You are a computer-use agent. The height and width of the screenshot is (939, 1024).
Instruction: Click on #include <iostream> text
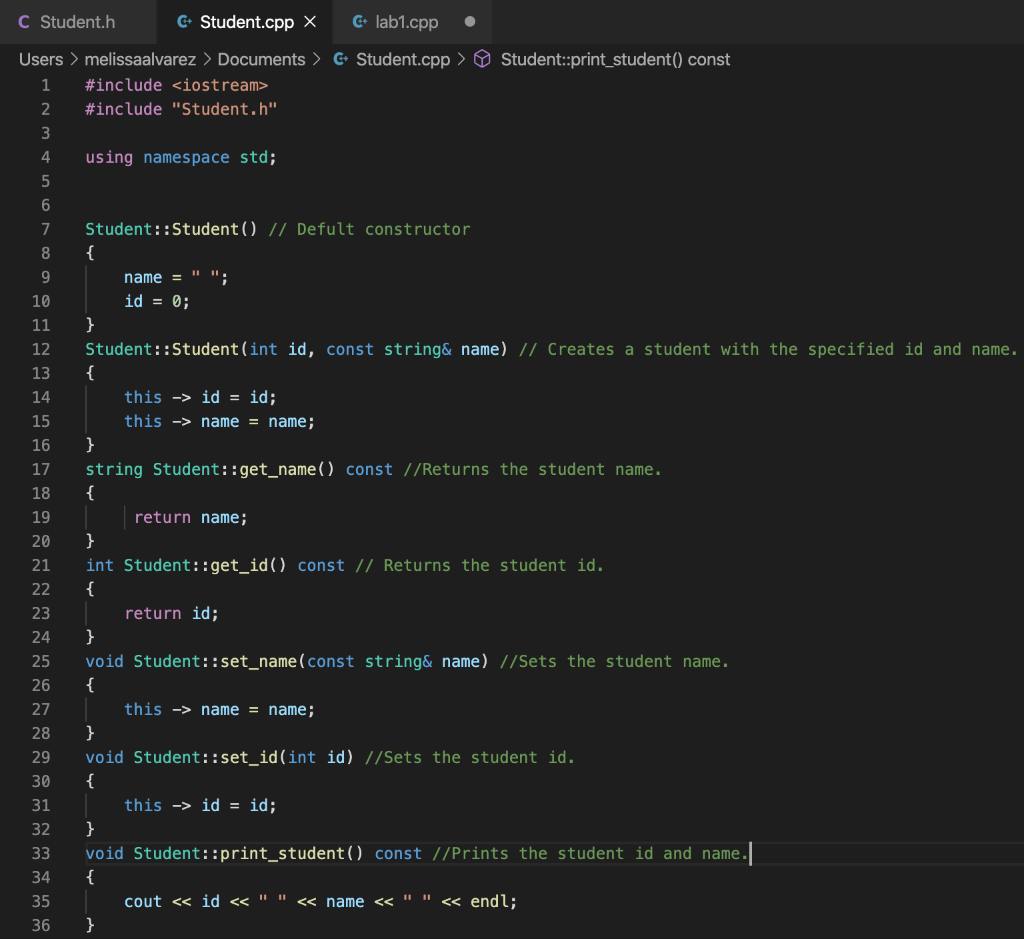(176, 85)
